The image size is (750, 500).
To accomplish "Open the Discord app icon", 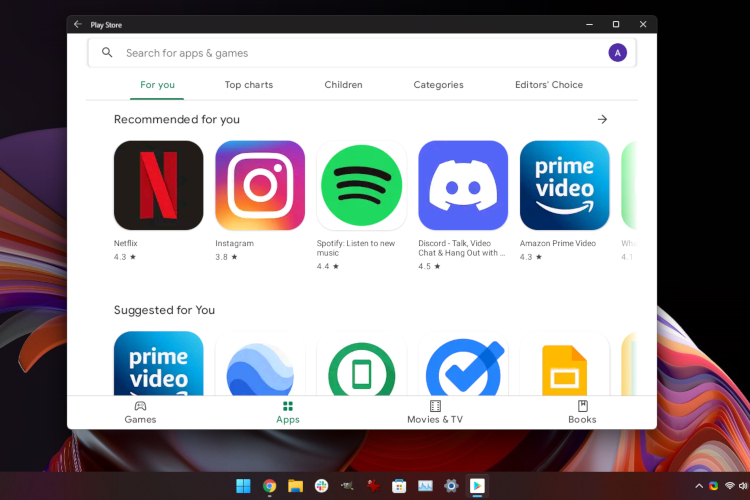I will [x=463, y=185].
